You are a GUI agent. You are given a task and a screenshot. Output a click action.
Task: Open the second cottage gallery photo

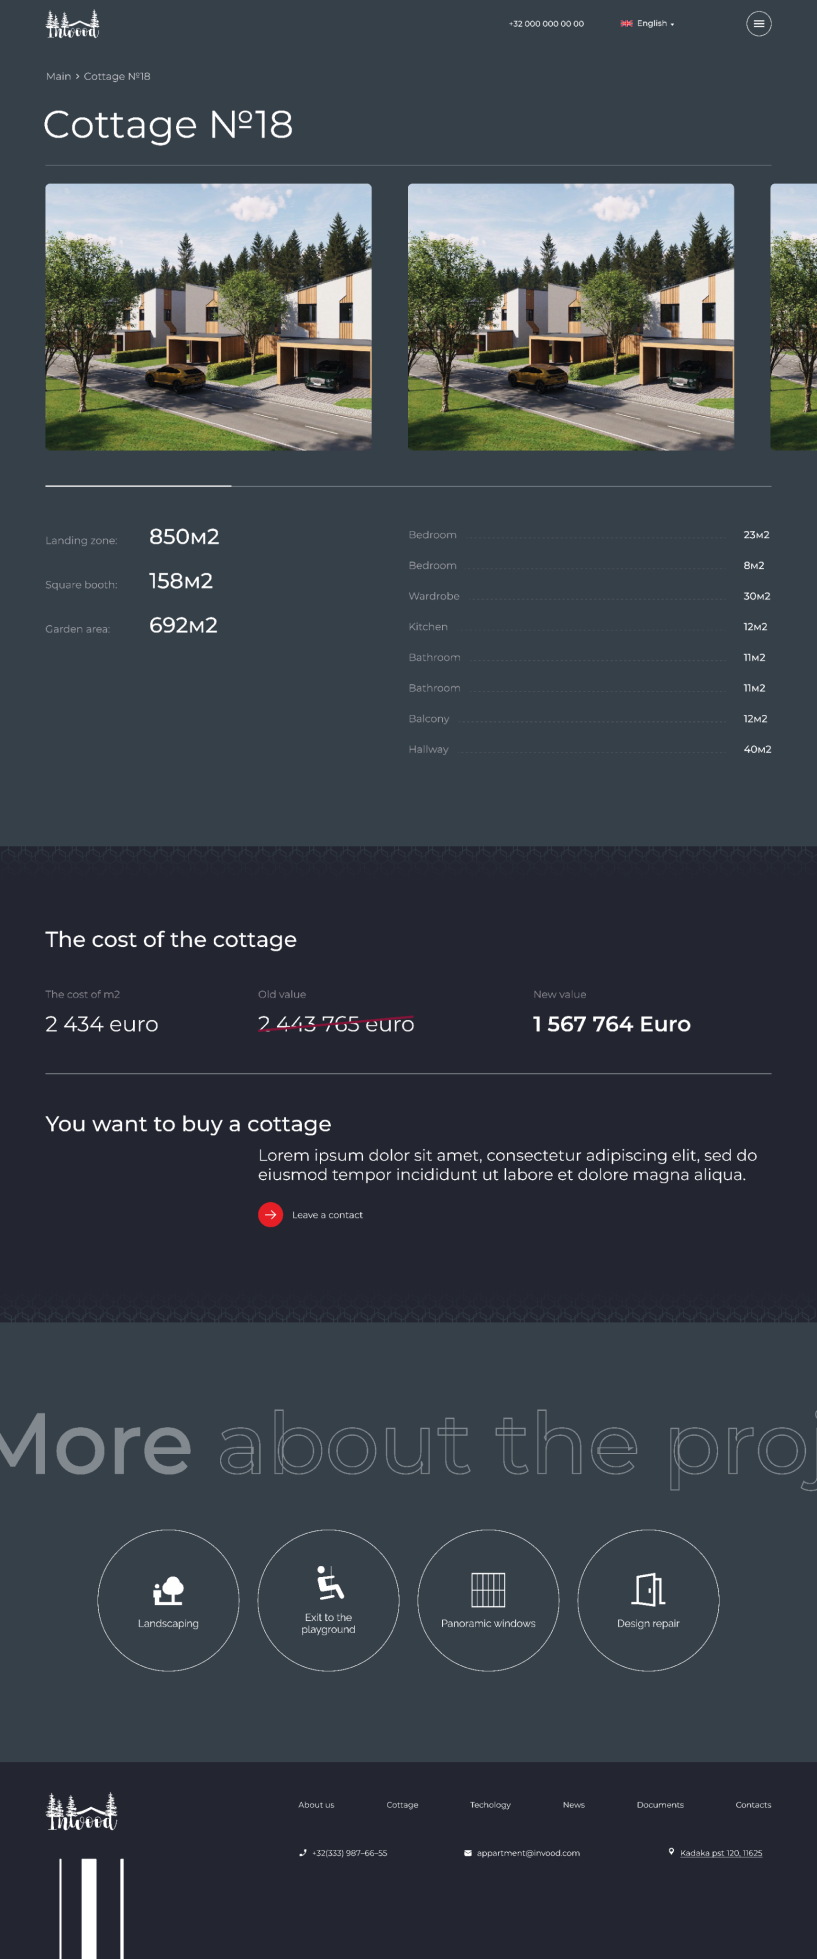[571, 317]
